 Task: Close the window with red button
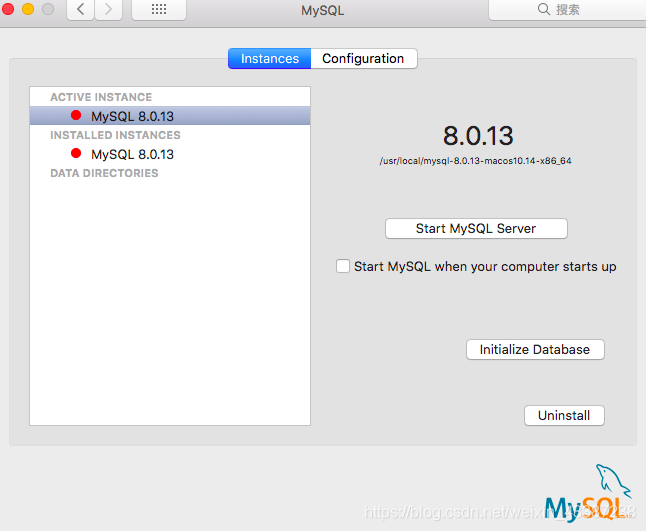point(8,9)
